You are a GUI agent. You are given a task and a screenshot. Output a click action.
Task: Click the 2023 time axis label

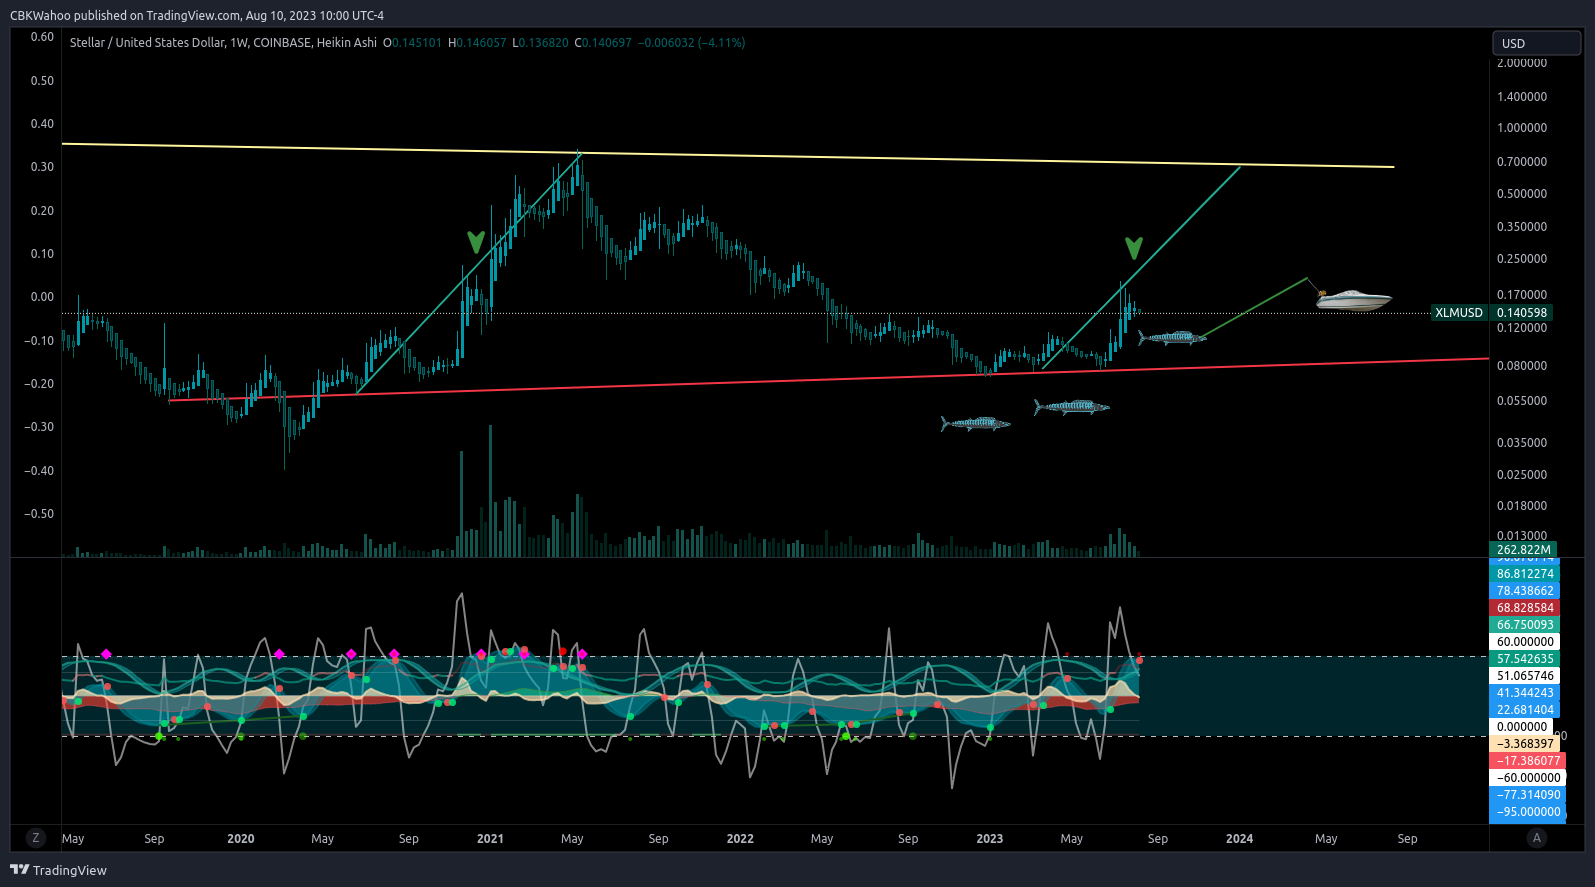[x=989, y=839]
